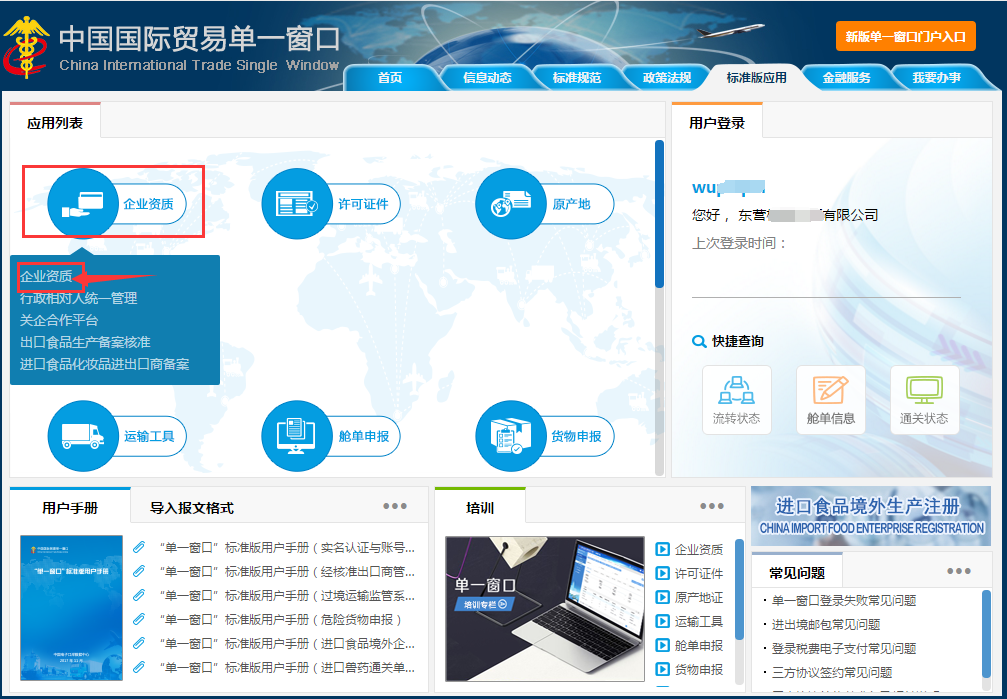This screenshot has height=699, width=1007.
Task: Click paperclip icon for 进口兽药通关单 manual
Action: click(x=139, y=668)
